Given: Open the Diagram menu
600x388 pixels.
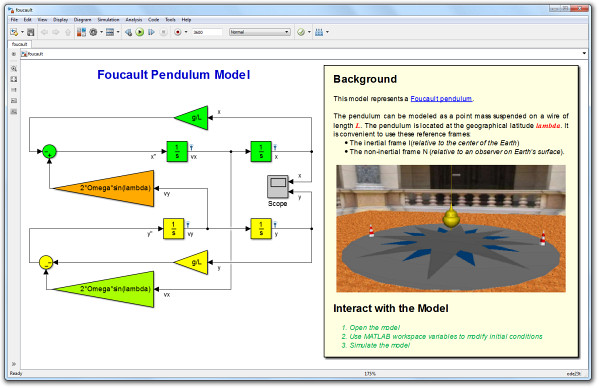Looking at the screenshot, I should click(82, 20).
